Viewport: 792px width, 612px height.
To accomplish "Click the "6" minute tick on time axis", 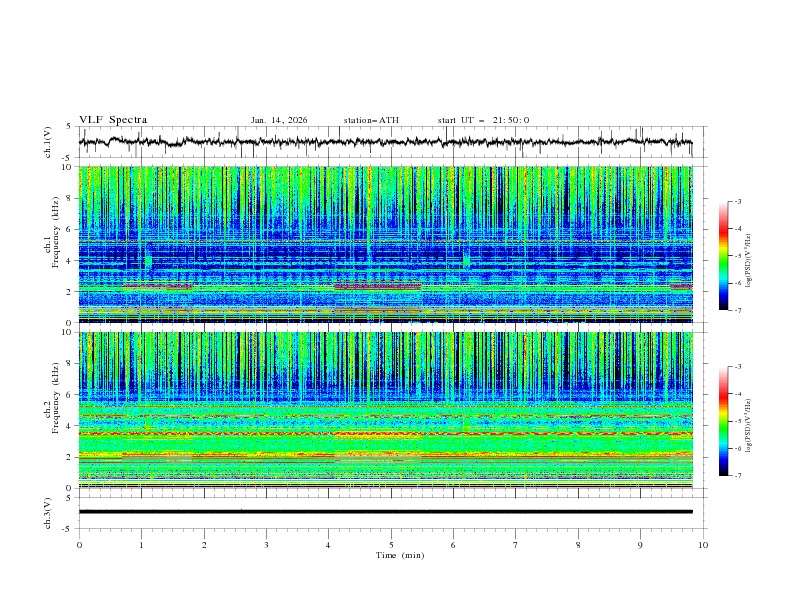I will pyautogui.click(x=453, y=545).
